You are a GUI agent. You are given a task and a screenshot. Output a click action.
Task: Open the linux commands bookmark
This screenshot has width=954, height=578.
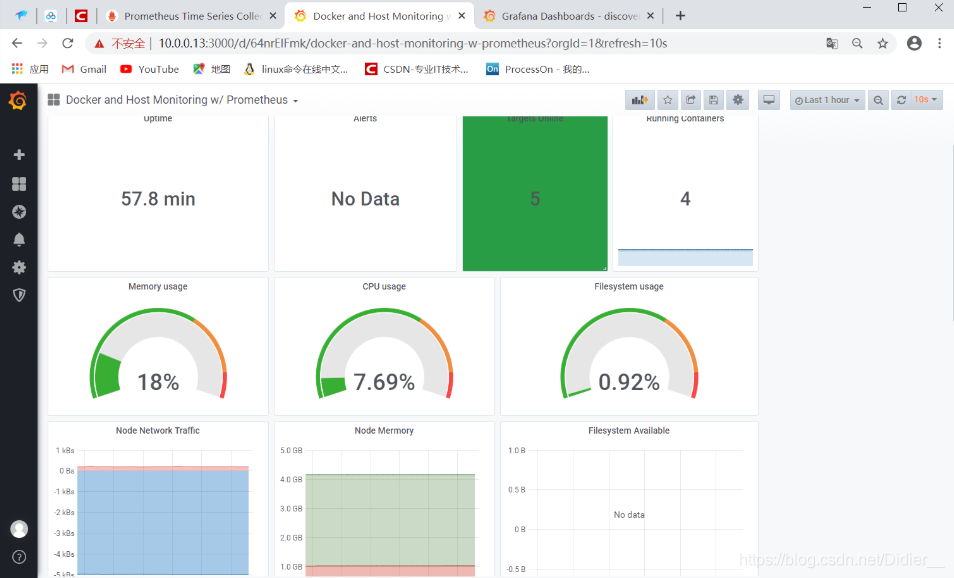[x=296, y=69]
